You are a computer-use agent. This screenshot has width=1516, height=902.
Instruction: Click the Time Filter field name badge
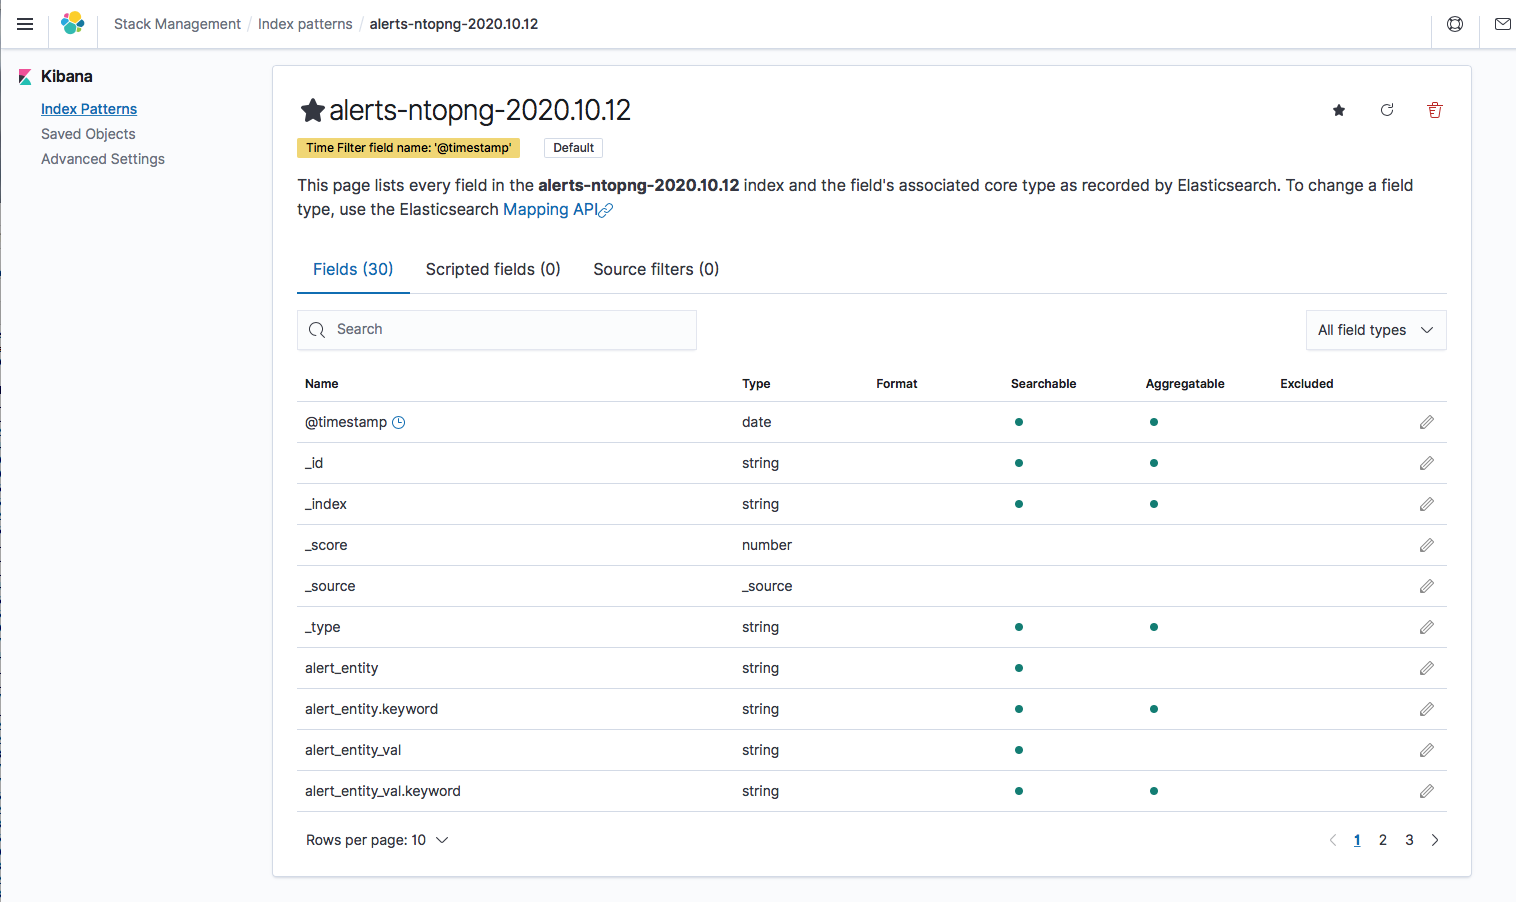coord(408,148)
